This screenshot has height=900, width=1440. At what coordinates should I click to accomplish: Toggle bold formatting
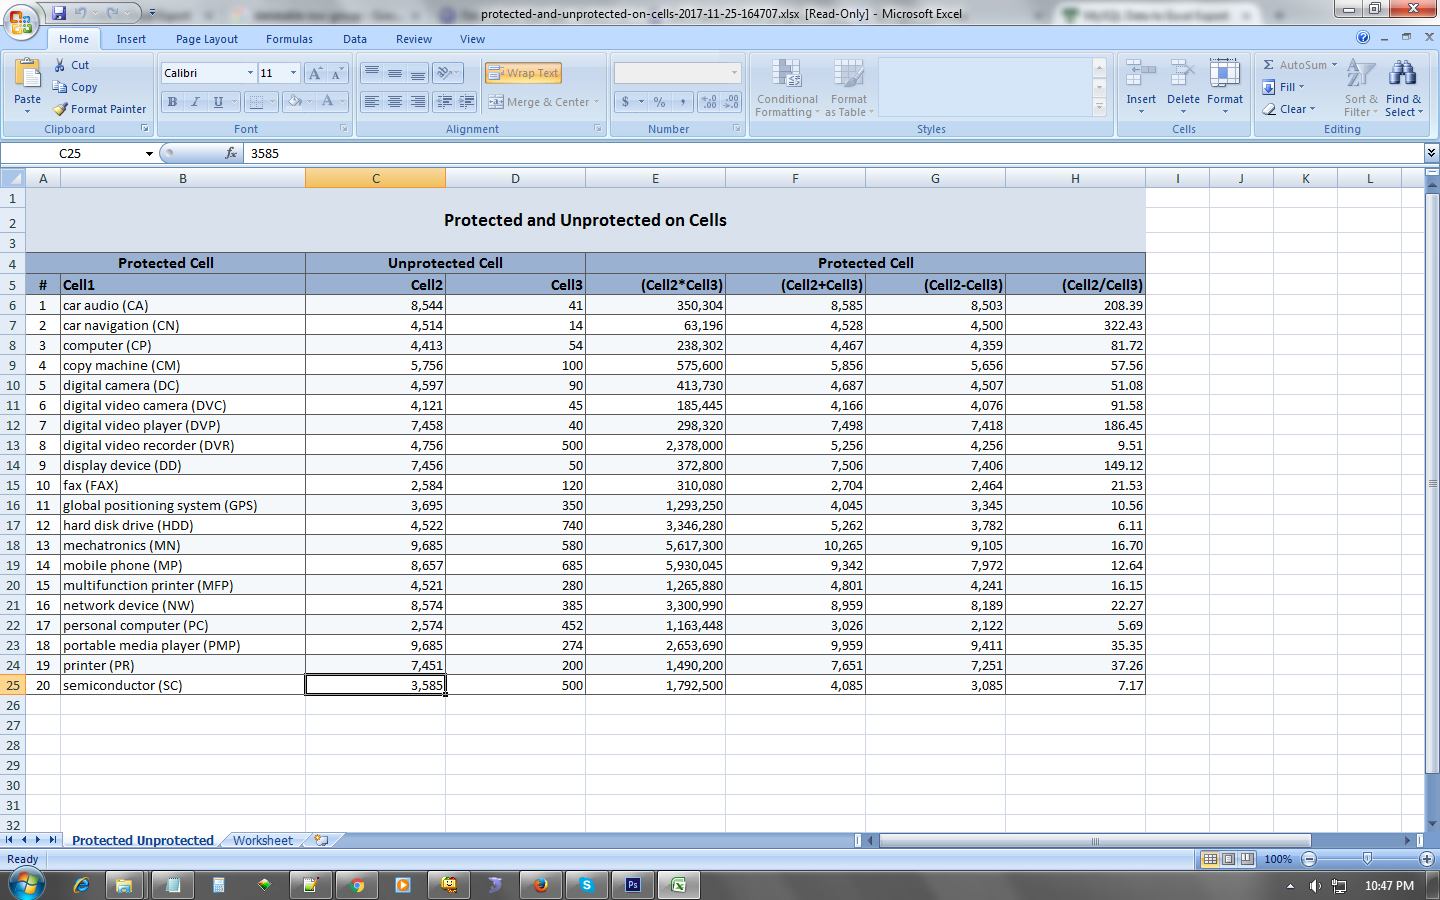coord(172,102)
